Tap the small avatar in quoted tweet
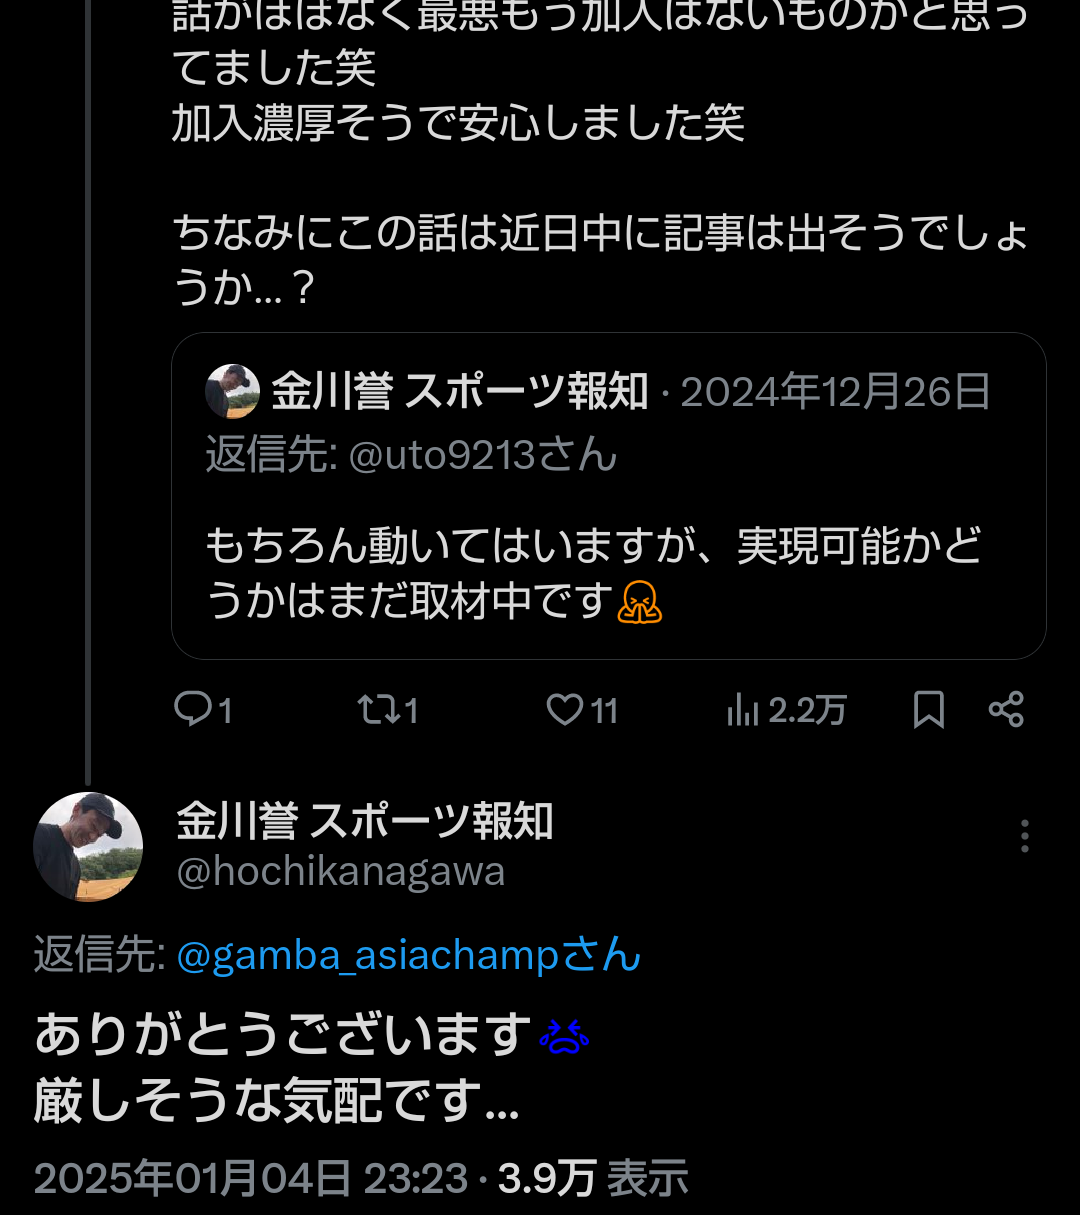The height and width of the screenshot is (1215, 1080). click(x=232, y=391)
